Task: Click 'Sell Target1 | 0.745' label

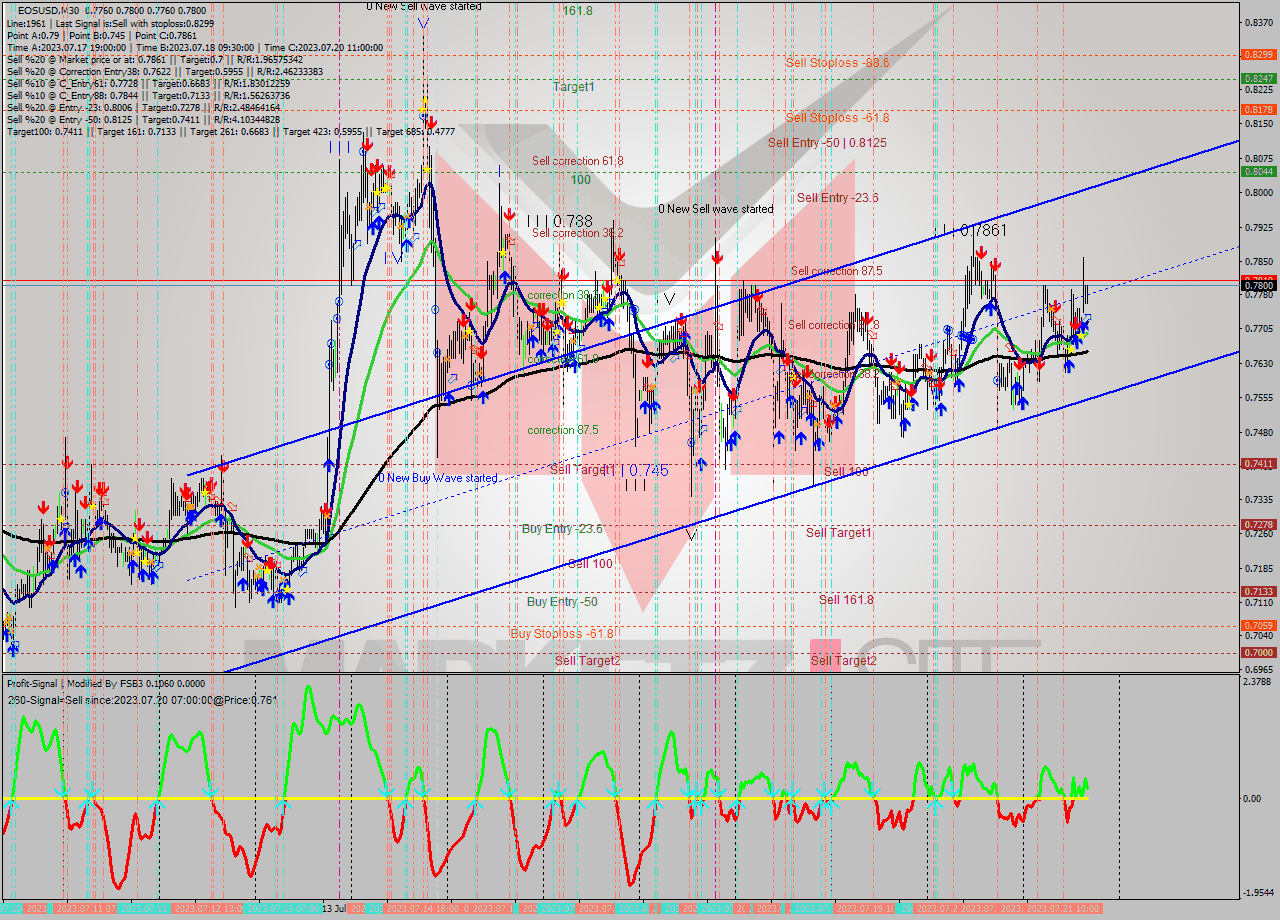Action: tap(609, 469)
